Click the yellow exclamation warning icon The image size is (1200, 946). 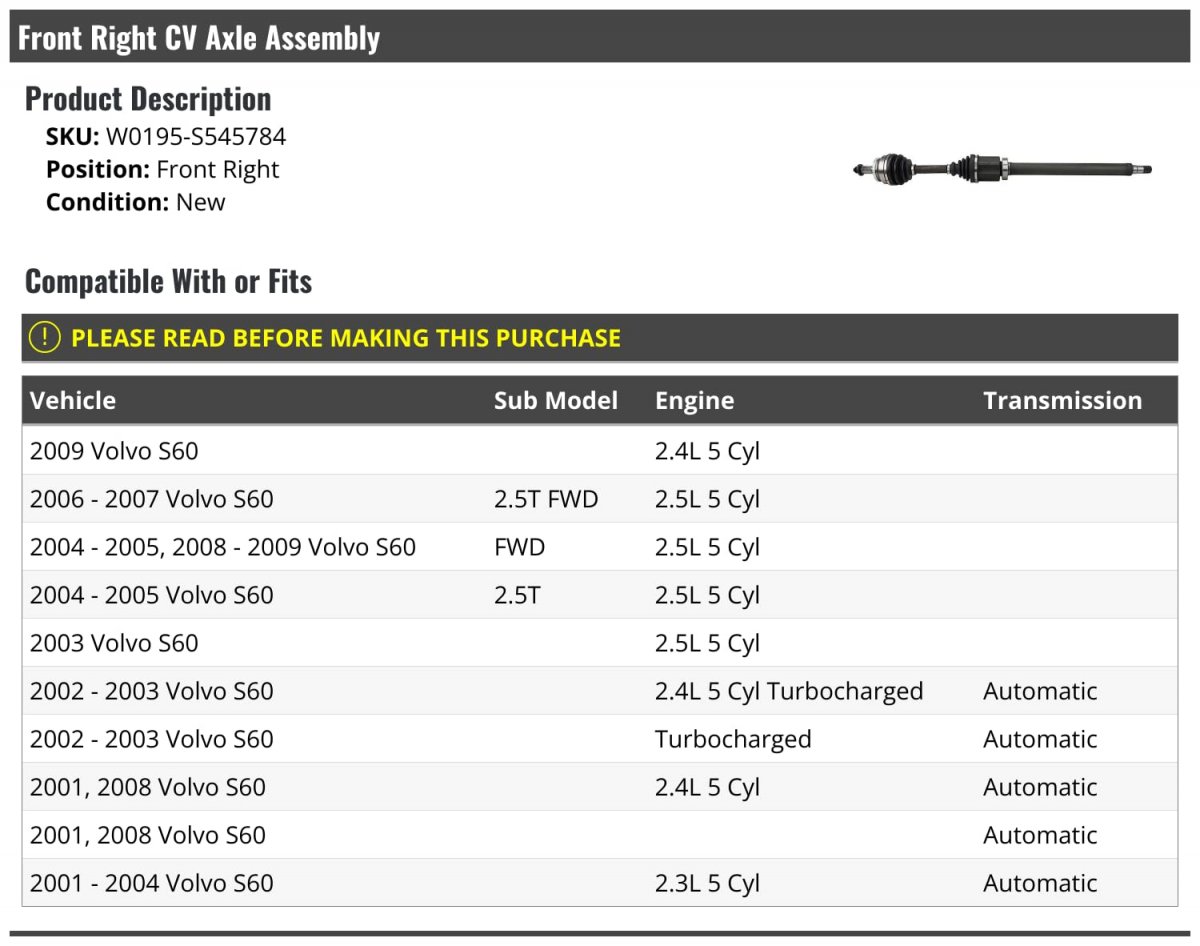(45, 338)
